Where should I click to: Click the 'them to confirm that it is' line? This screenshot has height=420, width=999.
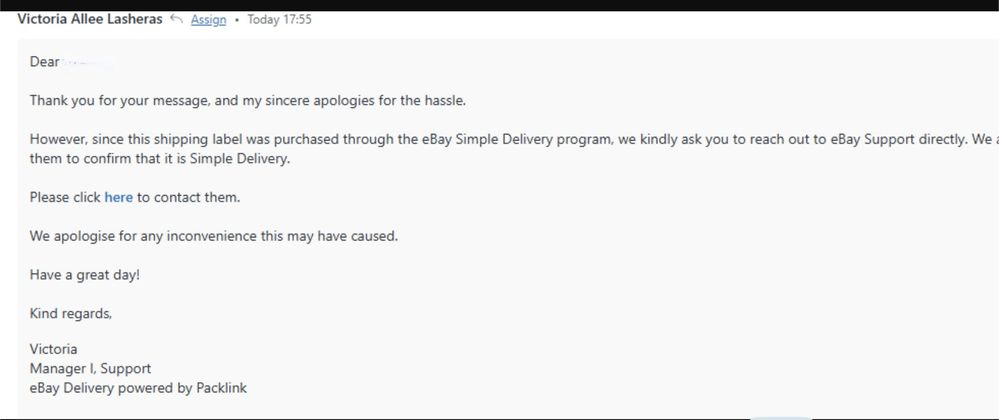click(160, 158)
